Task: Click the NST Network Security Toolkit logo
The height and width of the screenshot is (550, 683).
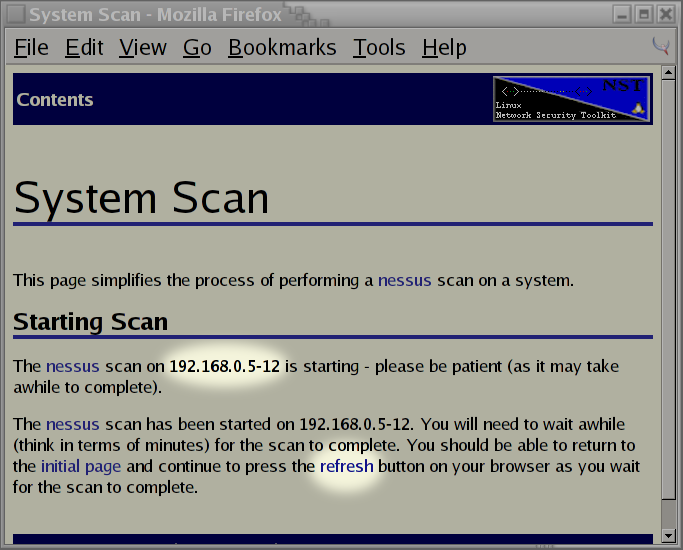Action: [x=571, y=99]
